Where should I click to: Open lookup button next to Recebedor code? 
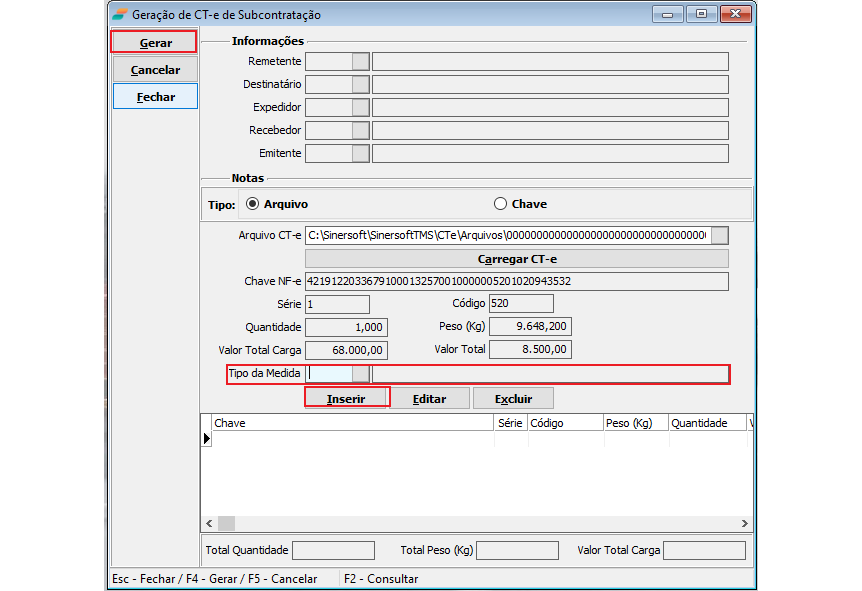pos(360,131)
